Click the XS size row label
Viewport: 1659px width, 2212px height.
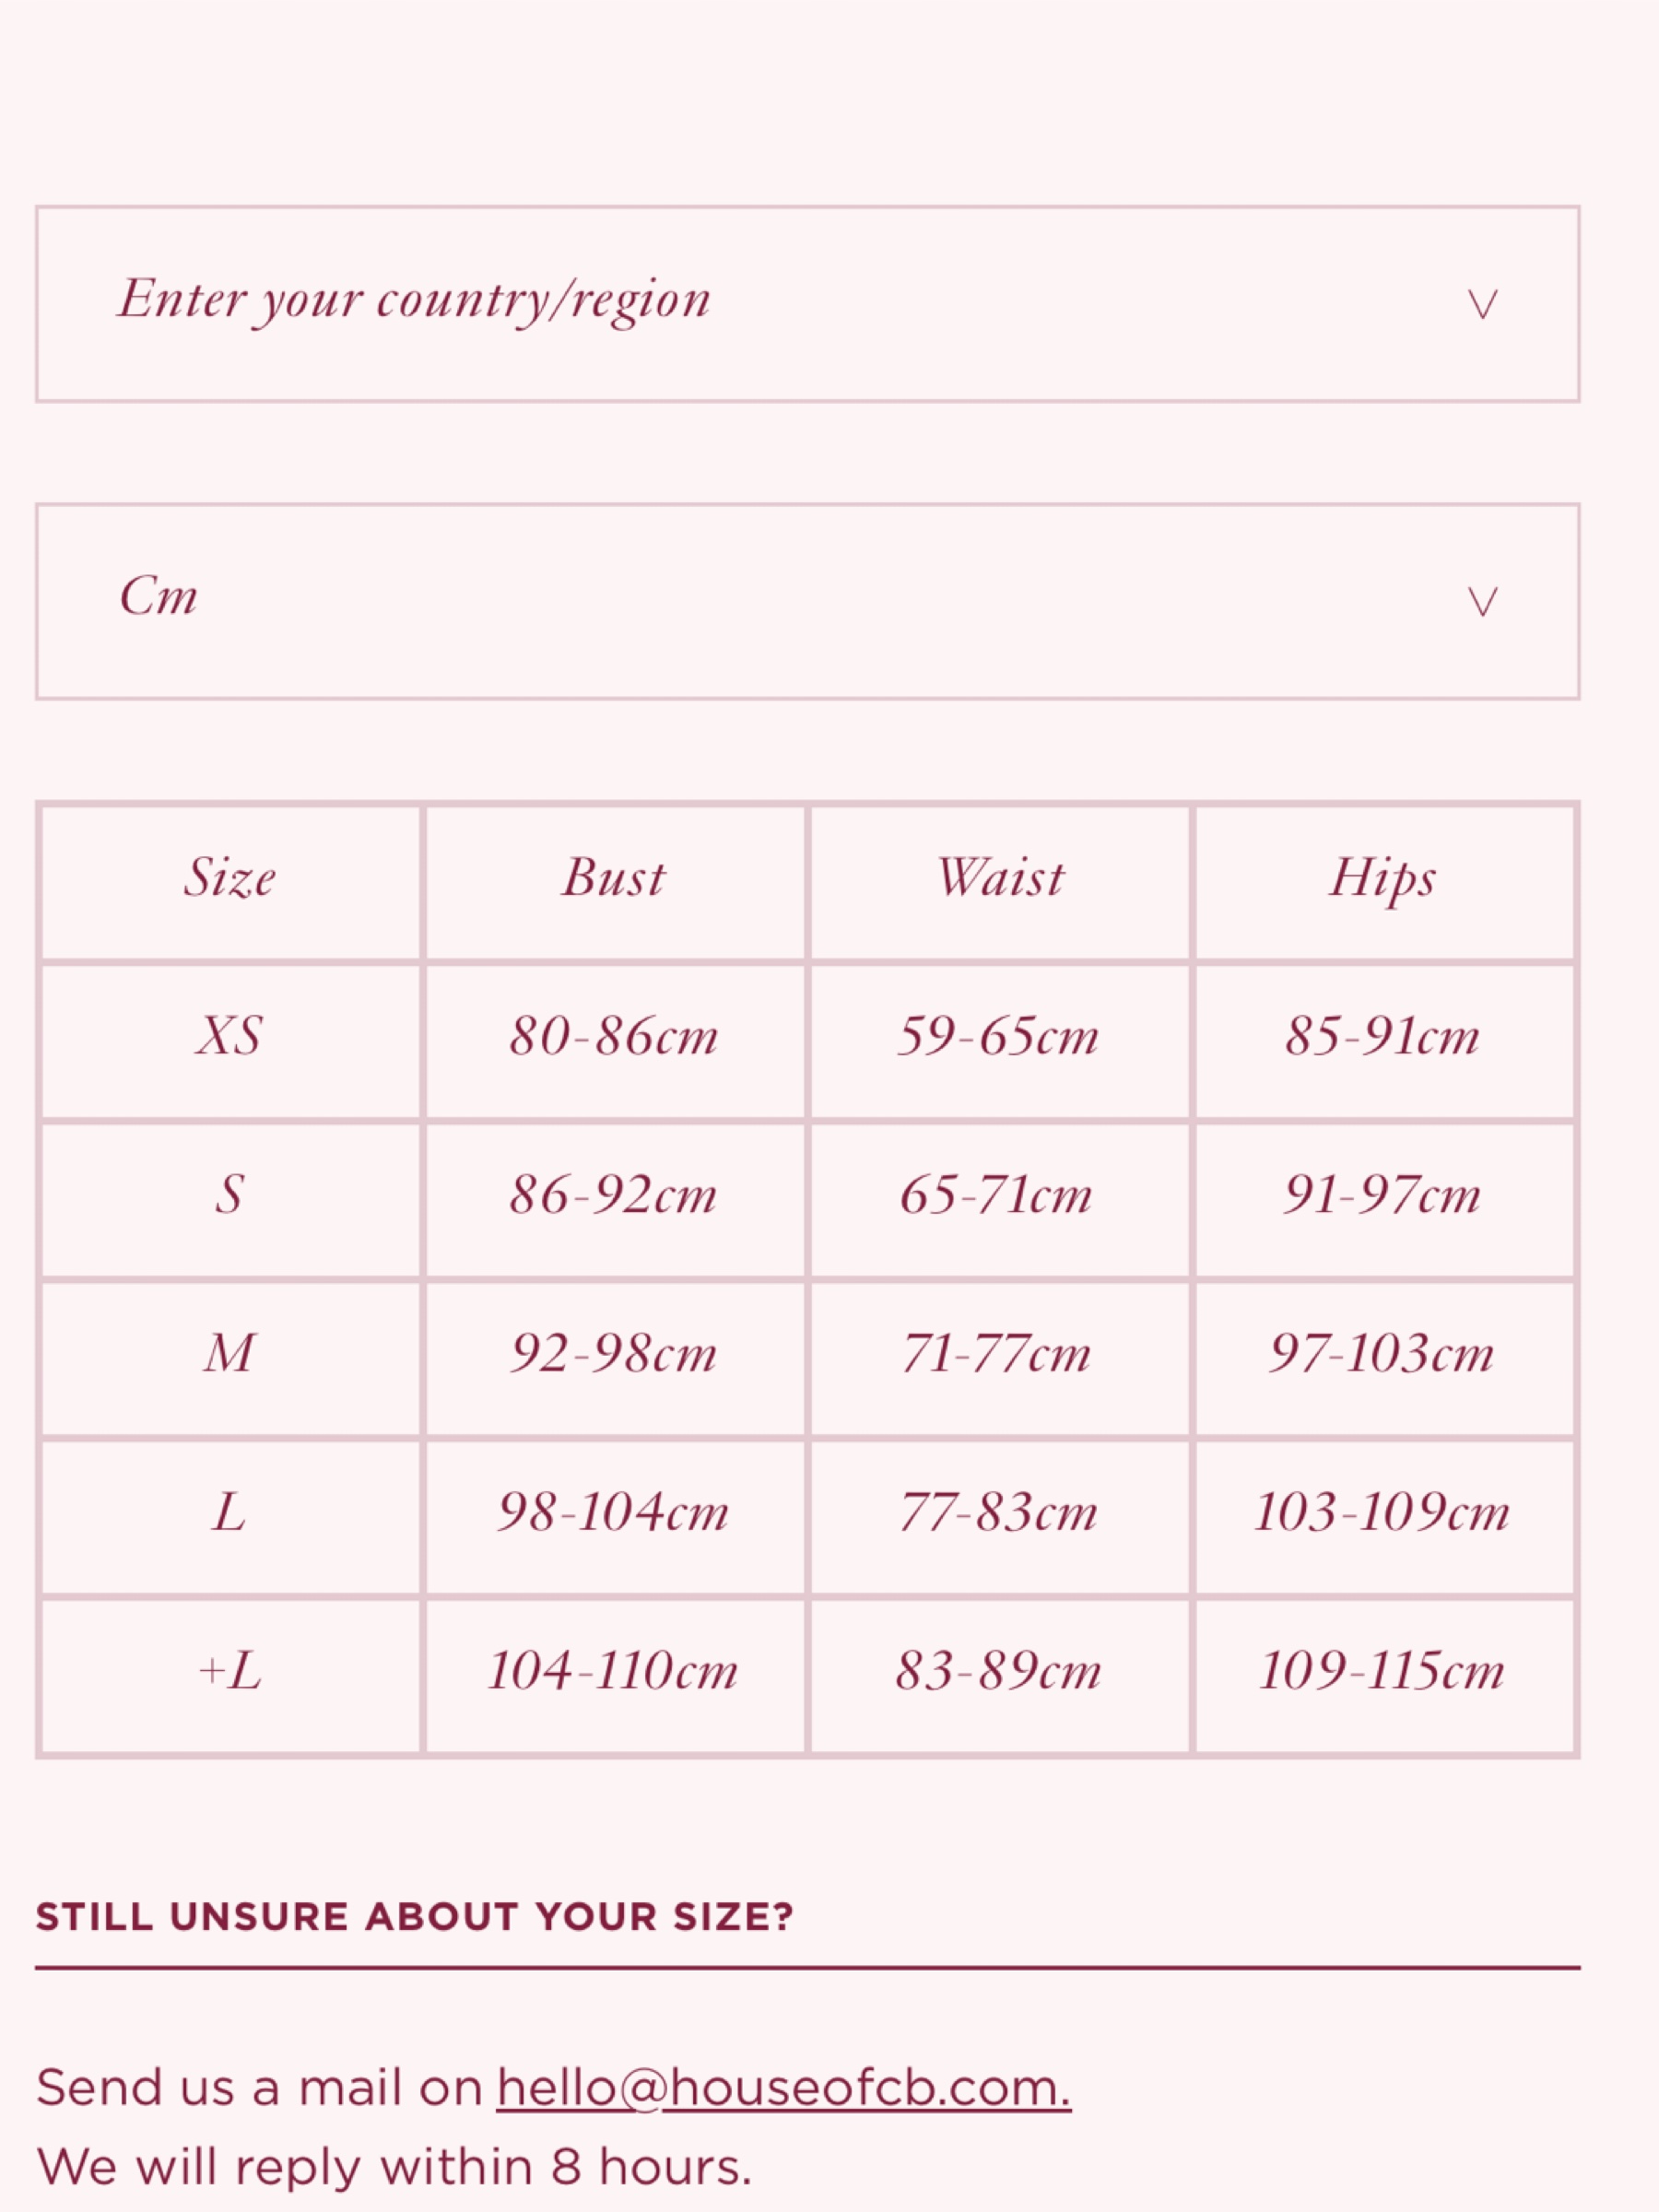click(x=230, y=1037)
